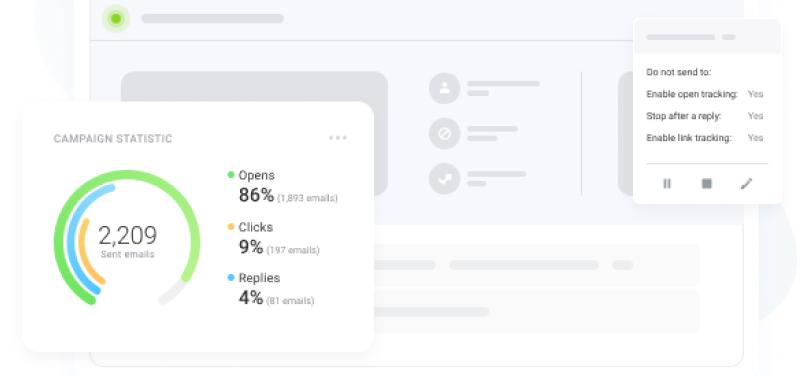
Task: Click the green pulsing status indicator
Action: pyautogui.click(x=116, y=19)
